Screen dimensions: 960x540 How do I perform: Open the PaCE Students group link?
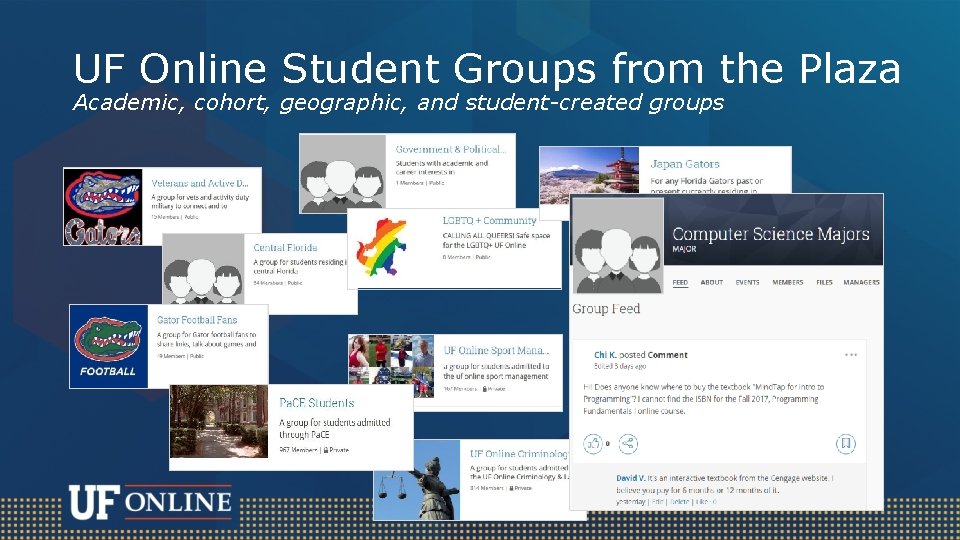pos(317,403)
